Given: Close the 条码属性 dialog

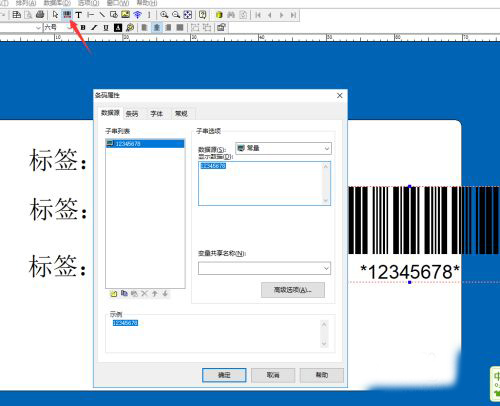Looking at the screenshot, I should 340,96.
